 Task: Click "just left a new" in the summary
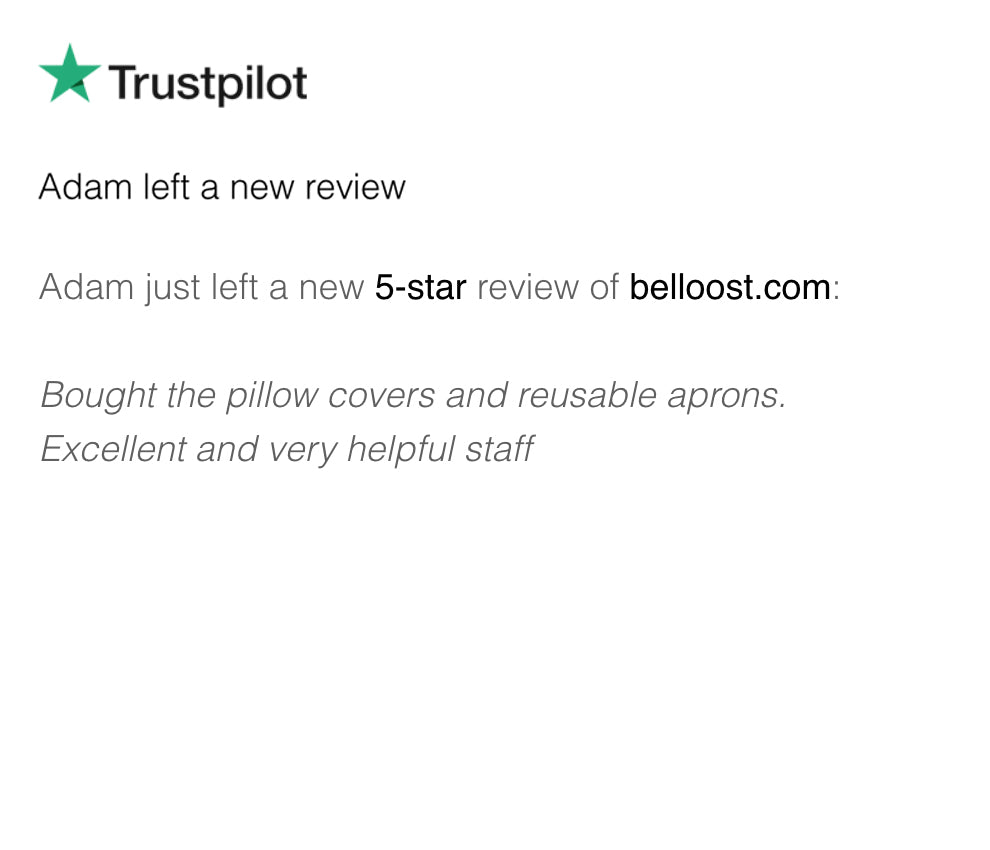pos(254,288)
